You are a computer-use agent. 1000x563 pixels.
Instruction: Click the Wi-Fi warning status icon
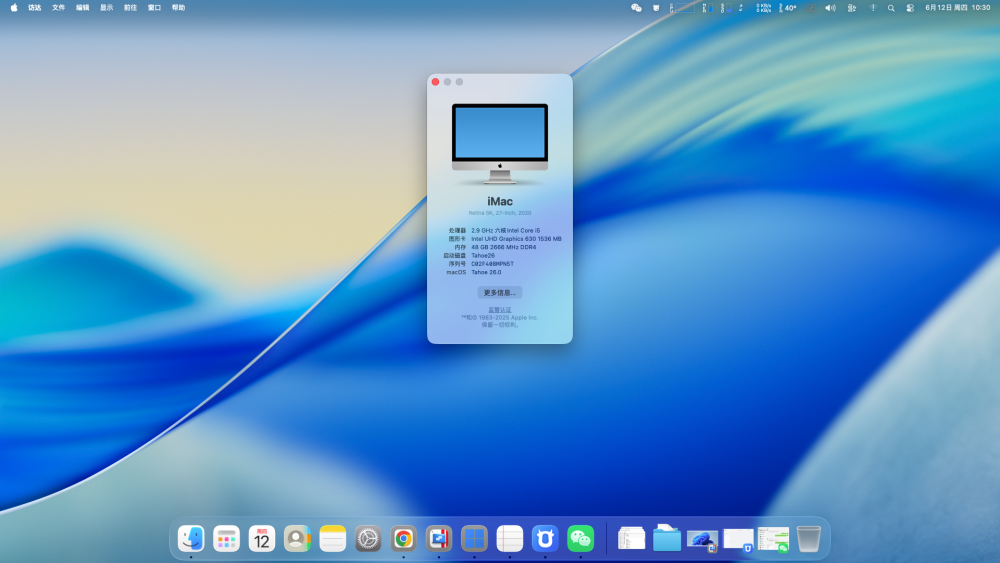click(872, 8)
